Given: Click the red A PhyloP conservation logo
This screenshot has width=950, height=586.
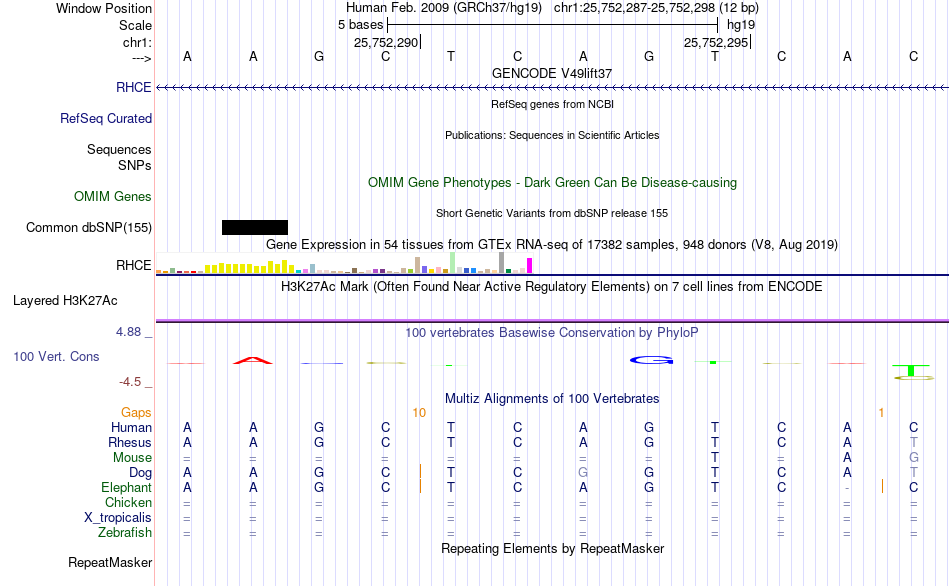Looking at the screenshot, I should pos(253,361).
